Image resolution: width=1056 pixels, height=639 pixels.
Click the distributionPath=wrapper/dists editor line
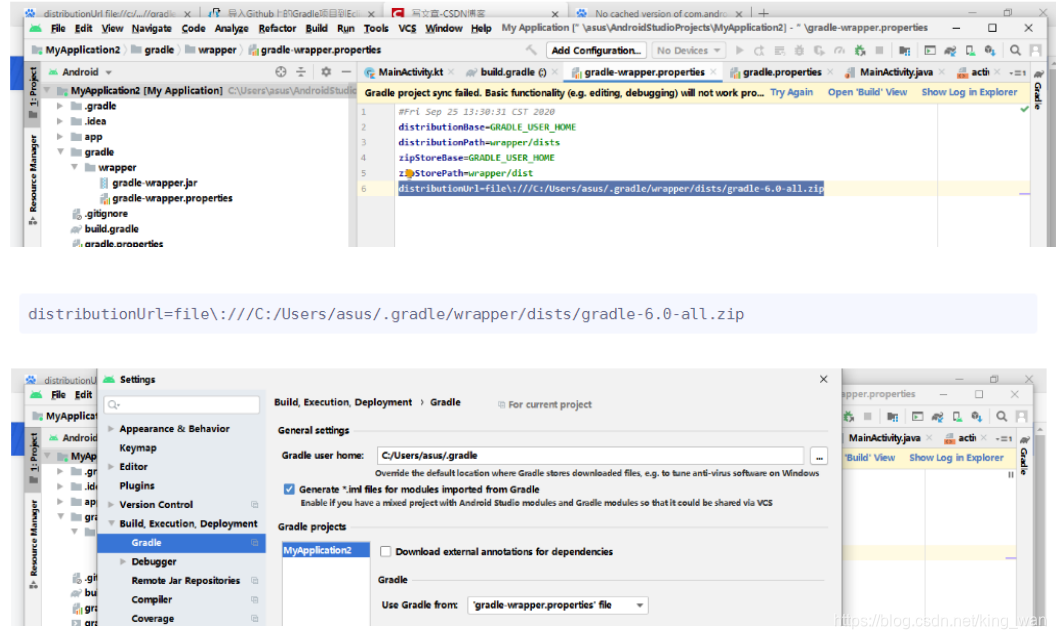coord(479,142)
